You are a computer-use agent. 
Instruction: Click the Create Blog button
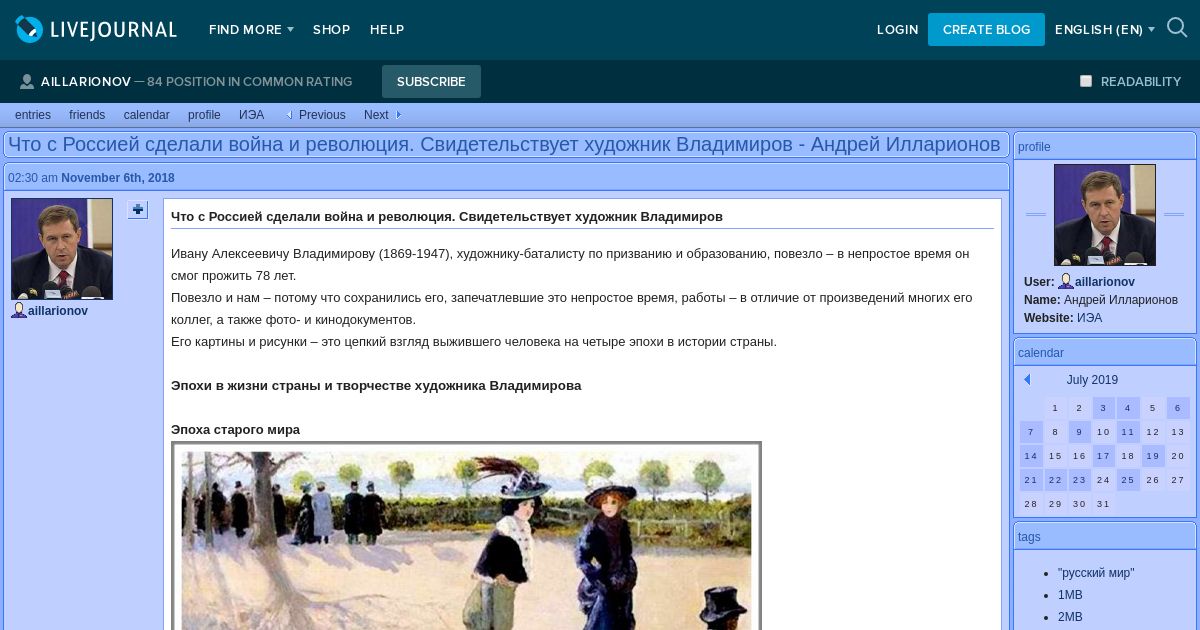point(986,30)
